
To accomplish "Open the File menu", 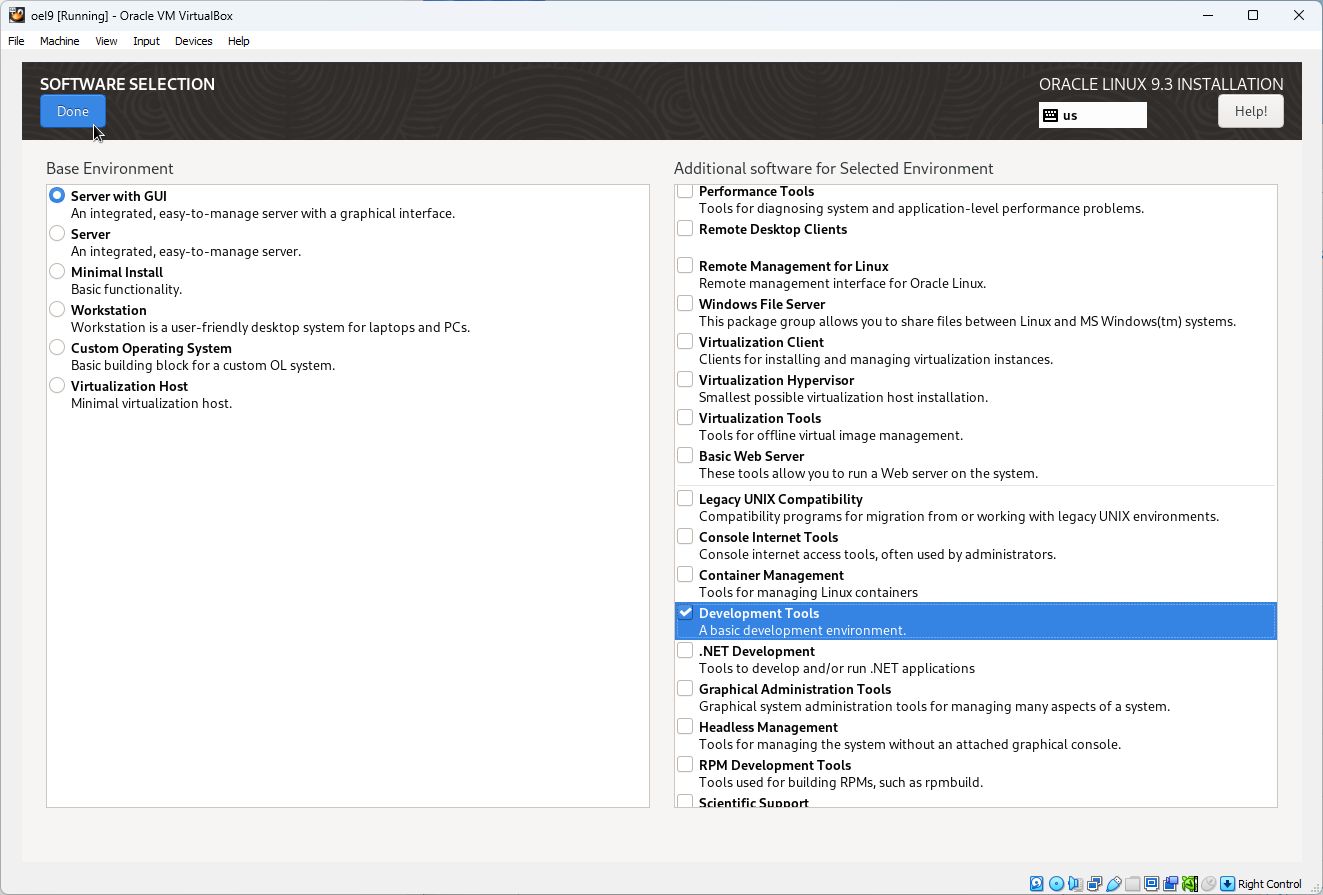I will (16, 41).
